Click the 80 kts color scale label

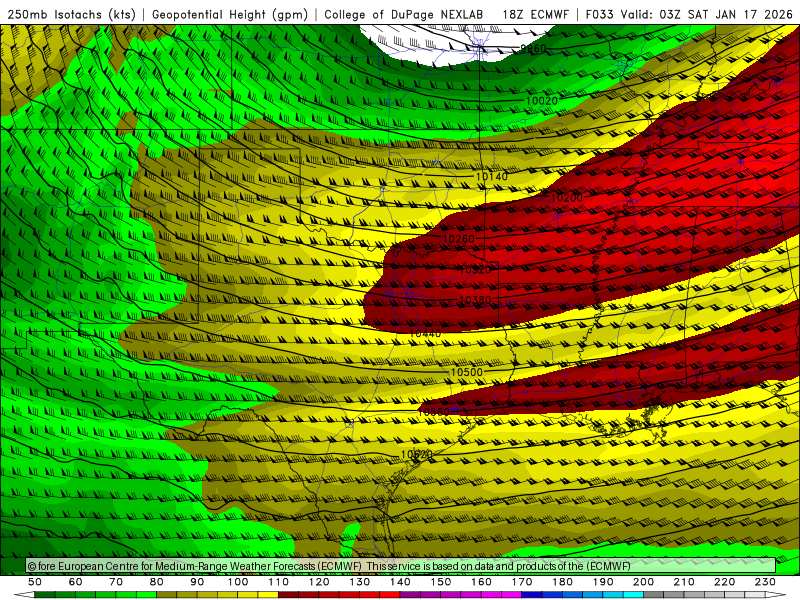coord(157,582)
